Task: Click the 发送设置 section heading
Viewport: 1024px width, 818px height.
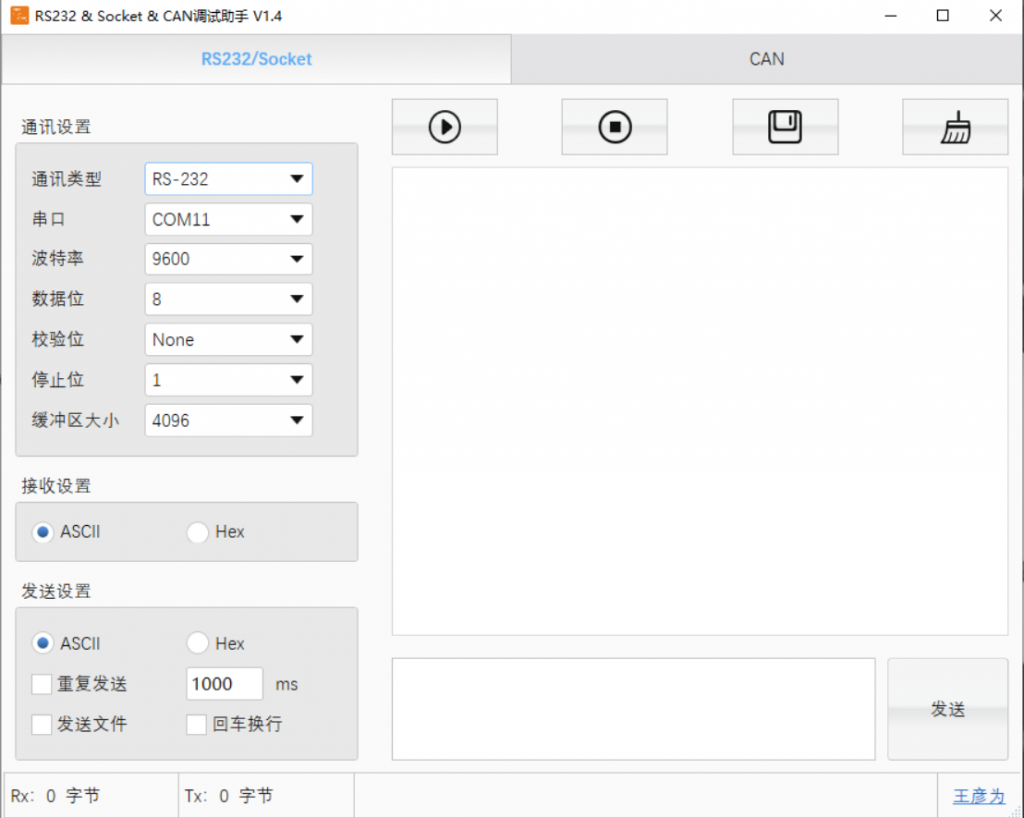Action: click(x=56, y=591)
